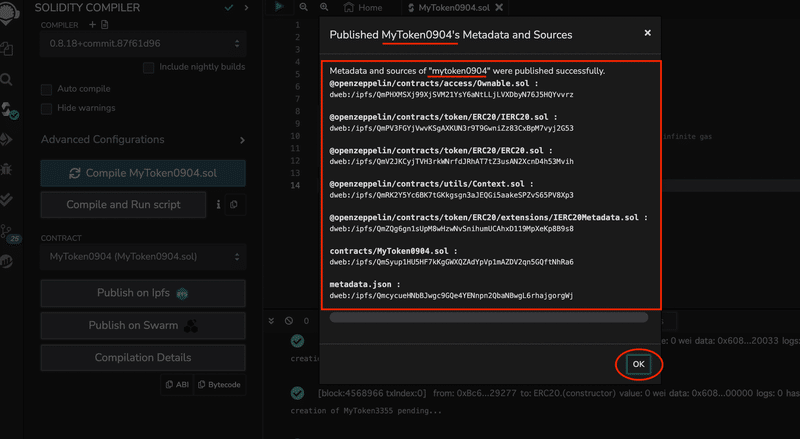Click the chevron arrow in Solidity Compiler header
Viewport: 800px width, 439px height.
tap(246, 8)
